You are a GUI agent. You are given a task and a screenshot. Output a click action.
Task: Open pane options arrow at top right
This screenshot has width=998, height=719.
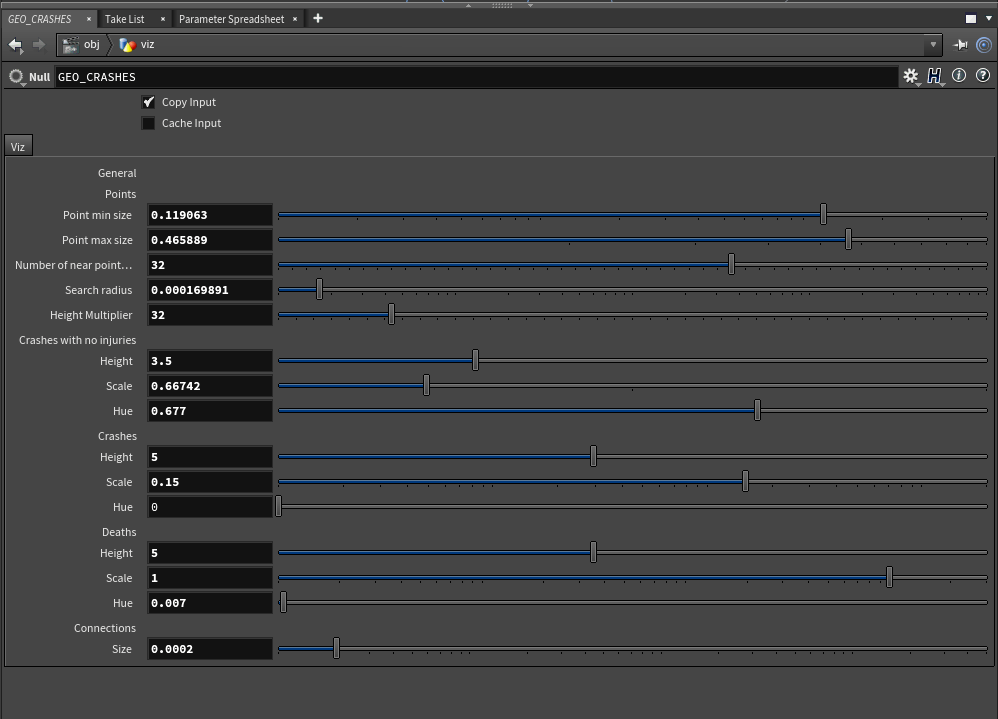point(988,19)
